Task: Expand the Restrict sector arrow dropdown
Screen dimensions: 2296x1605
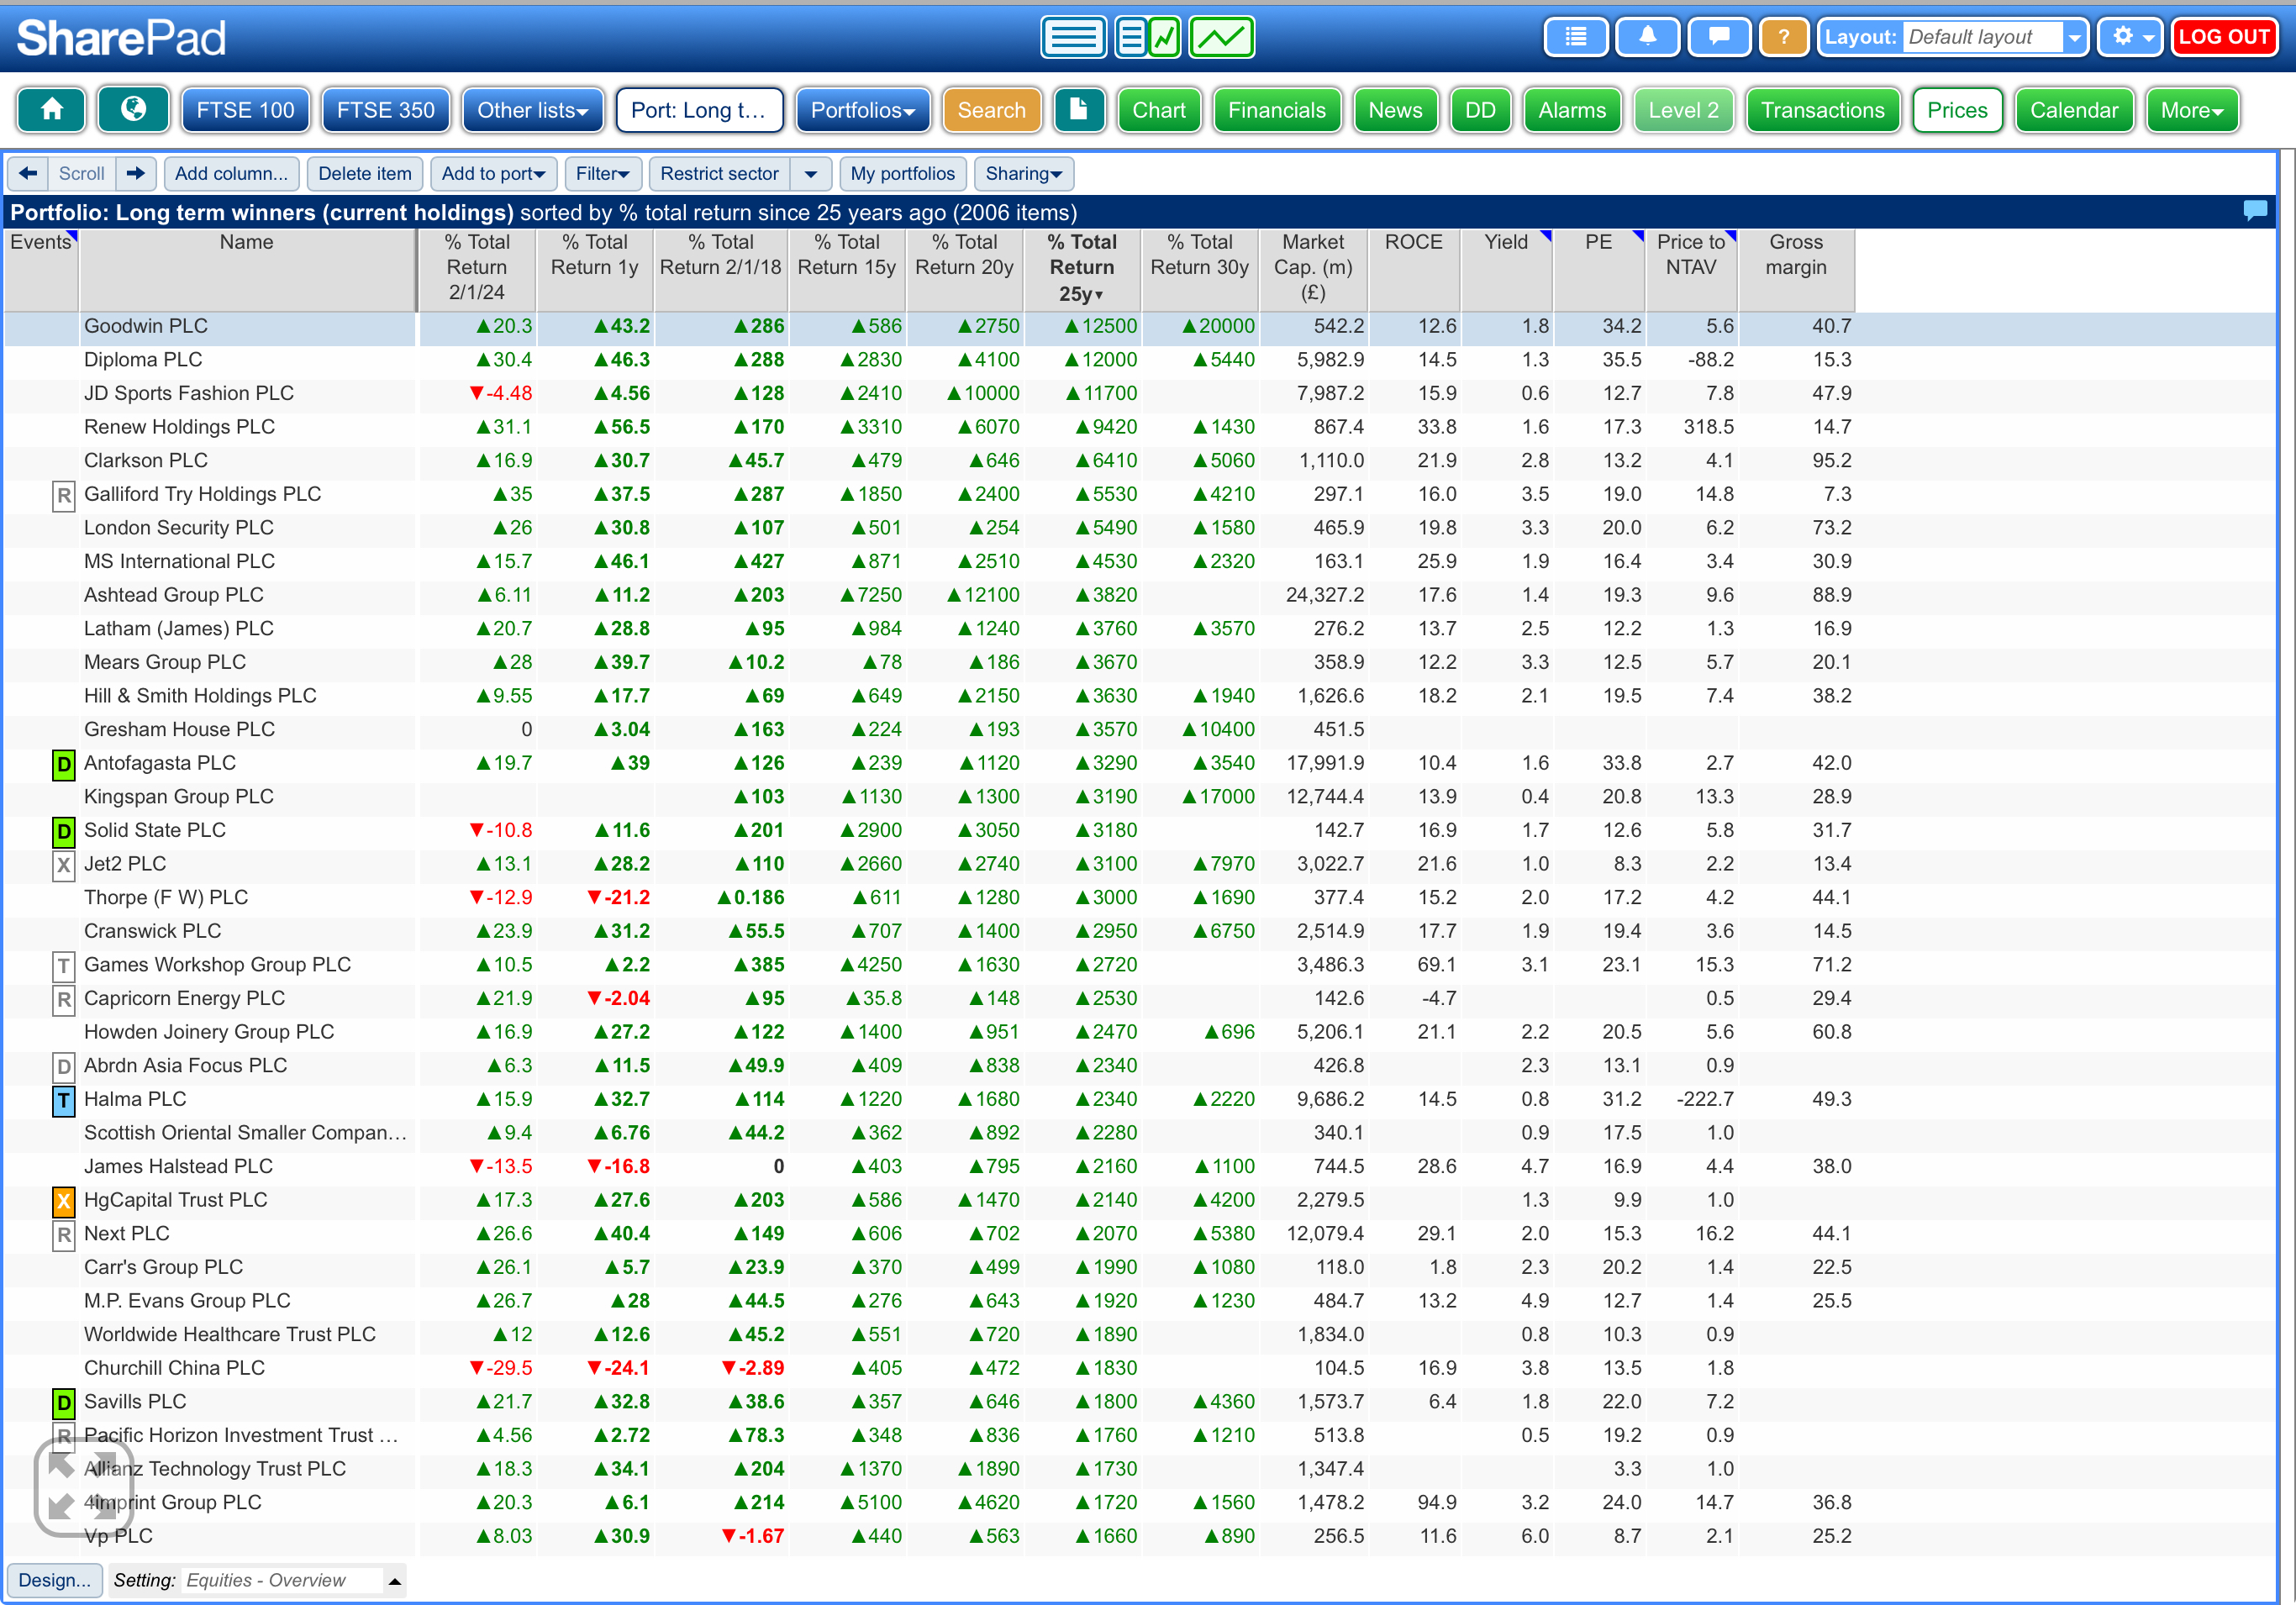Action: click(x=811, y=174)
